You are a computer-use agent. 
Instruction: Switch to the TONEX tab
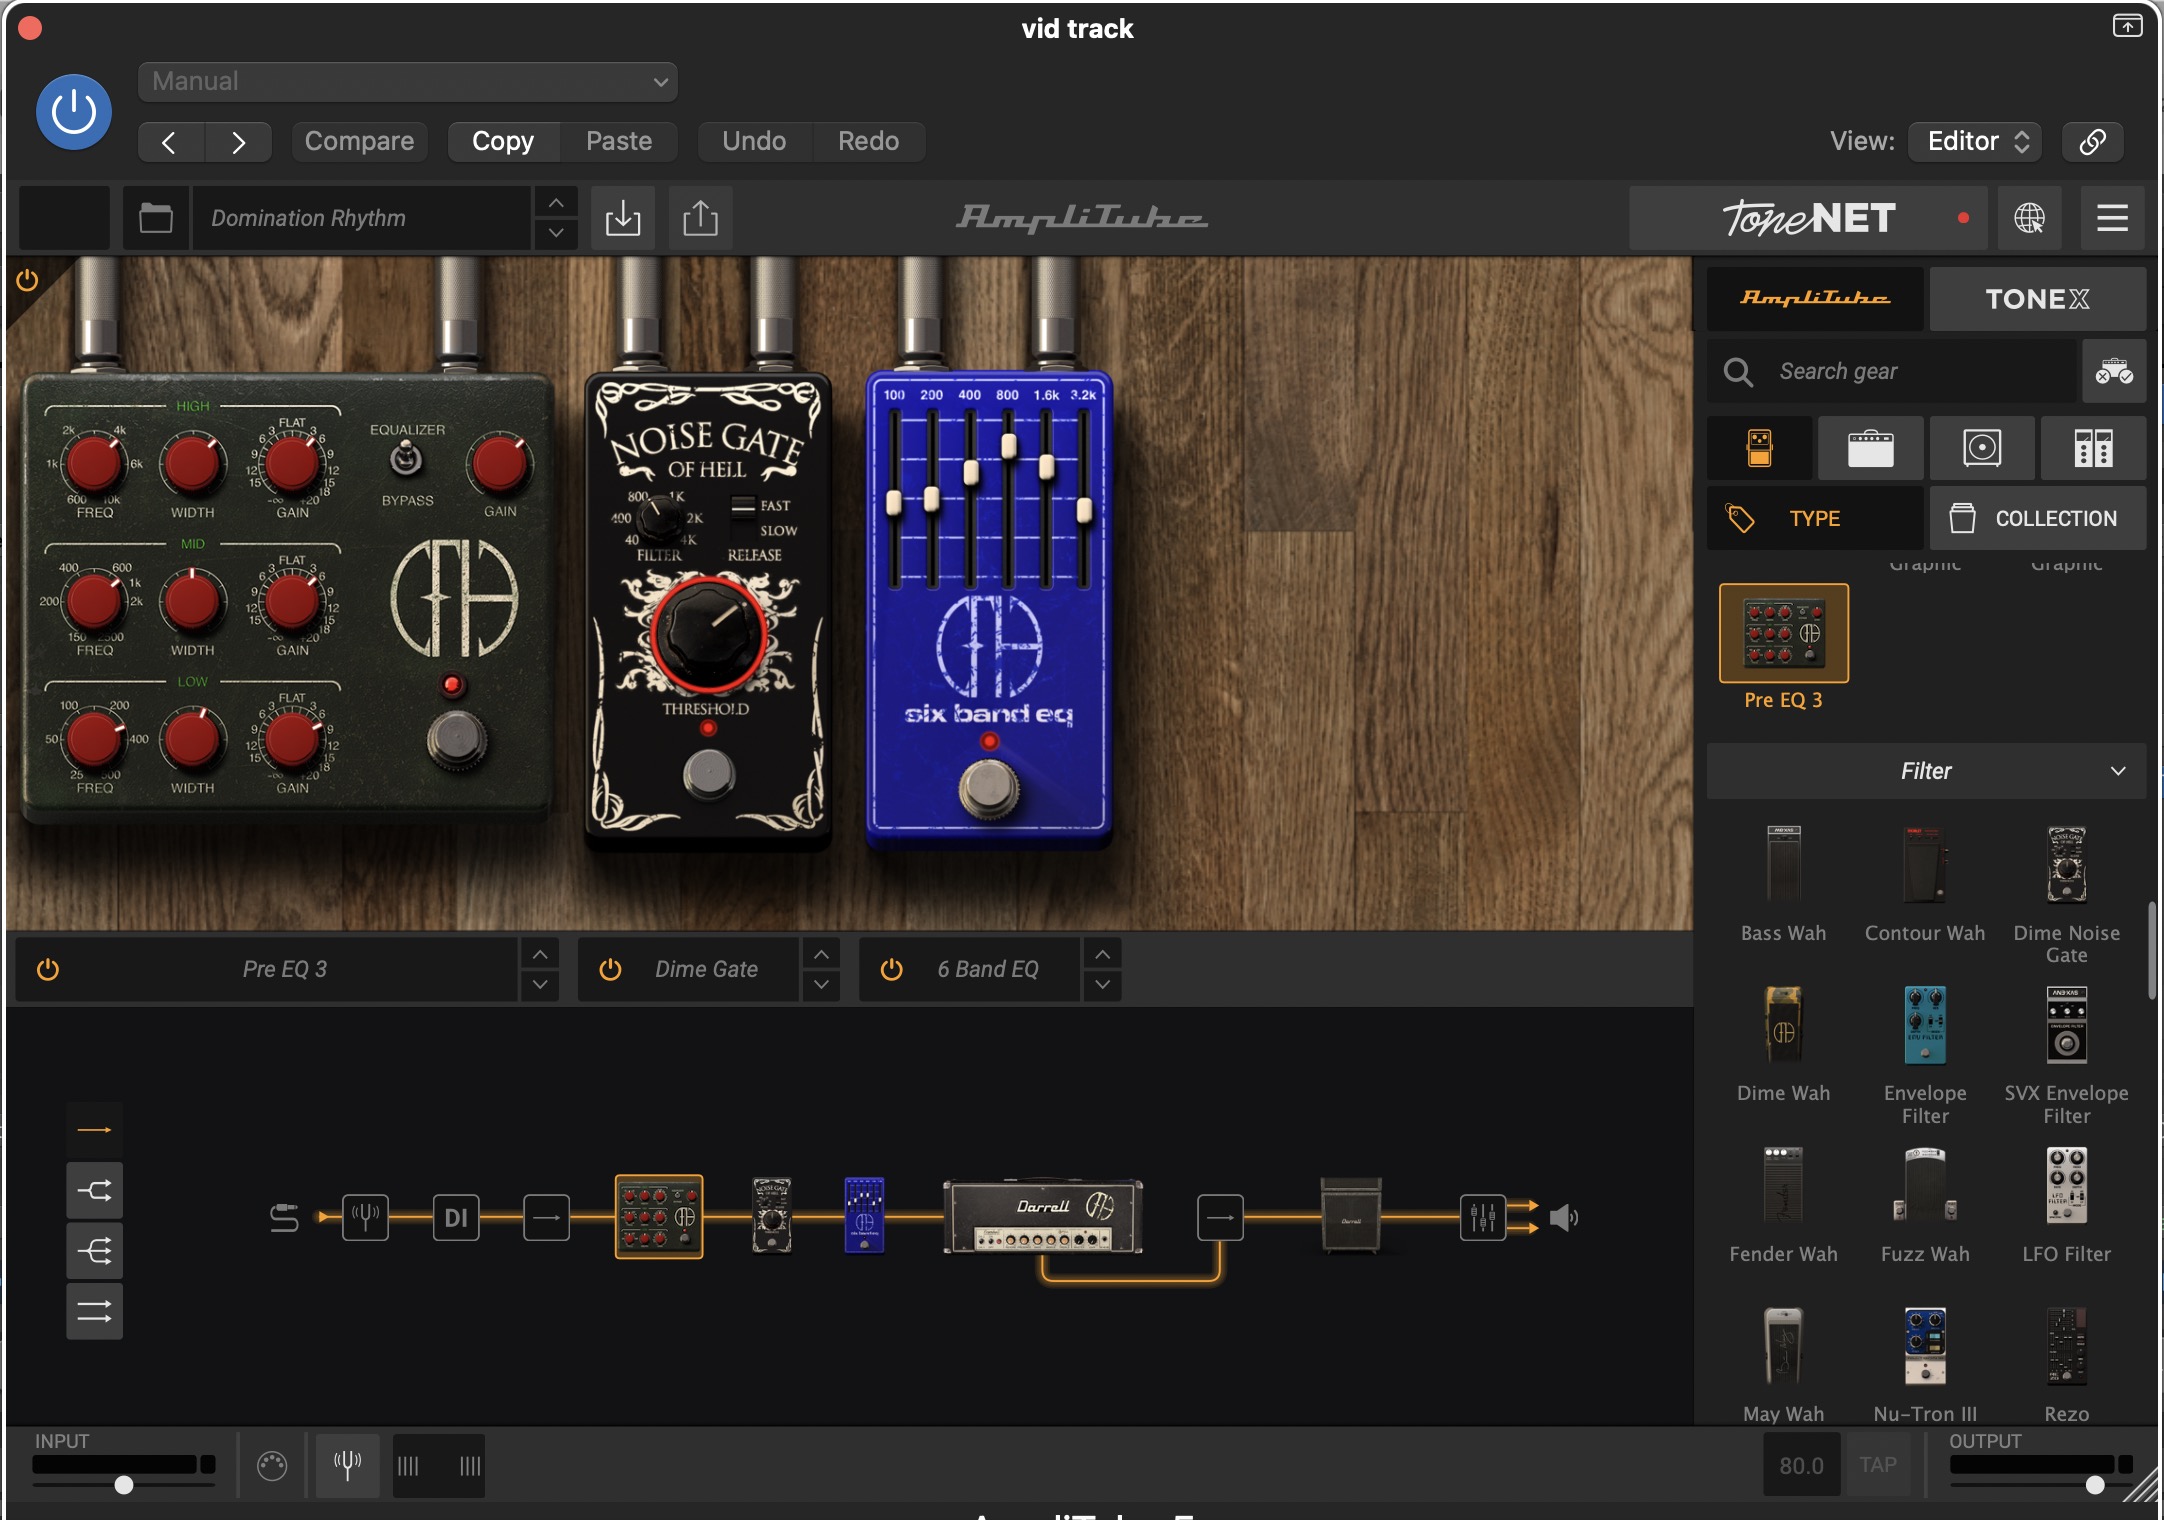[x=2036, y=299]
